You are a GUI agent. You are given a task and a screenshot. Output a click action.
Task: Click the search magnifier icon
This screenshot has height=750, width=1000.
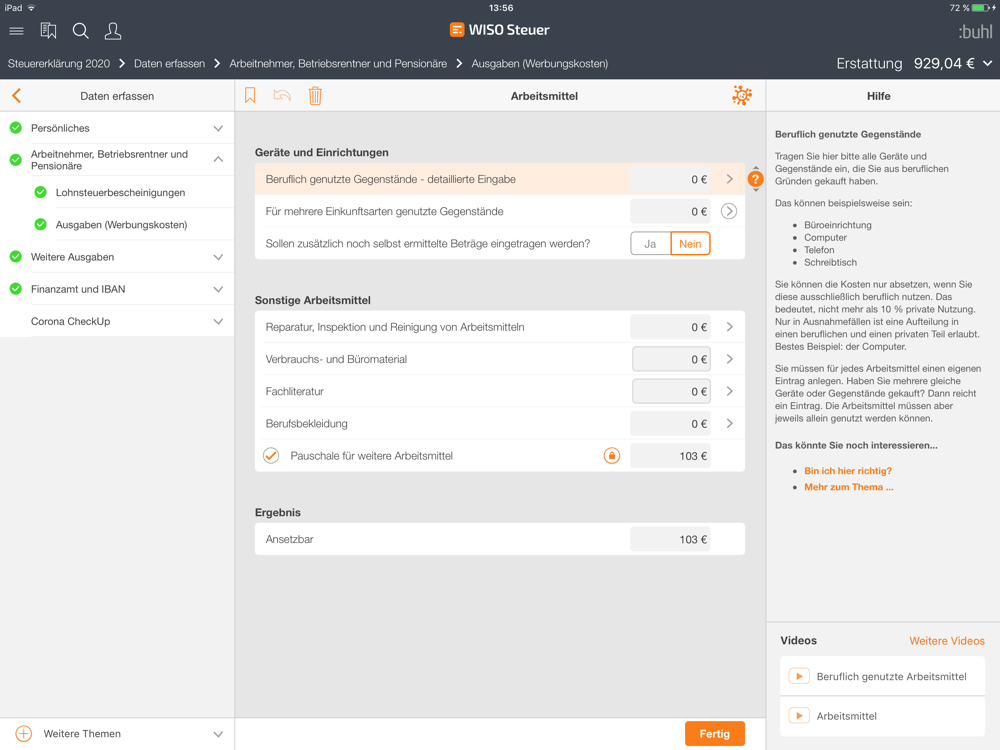pos(80,31)
